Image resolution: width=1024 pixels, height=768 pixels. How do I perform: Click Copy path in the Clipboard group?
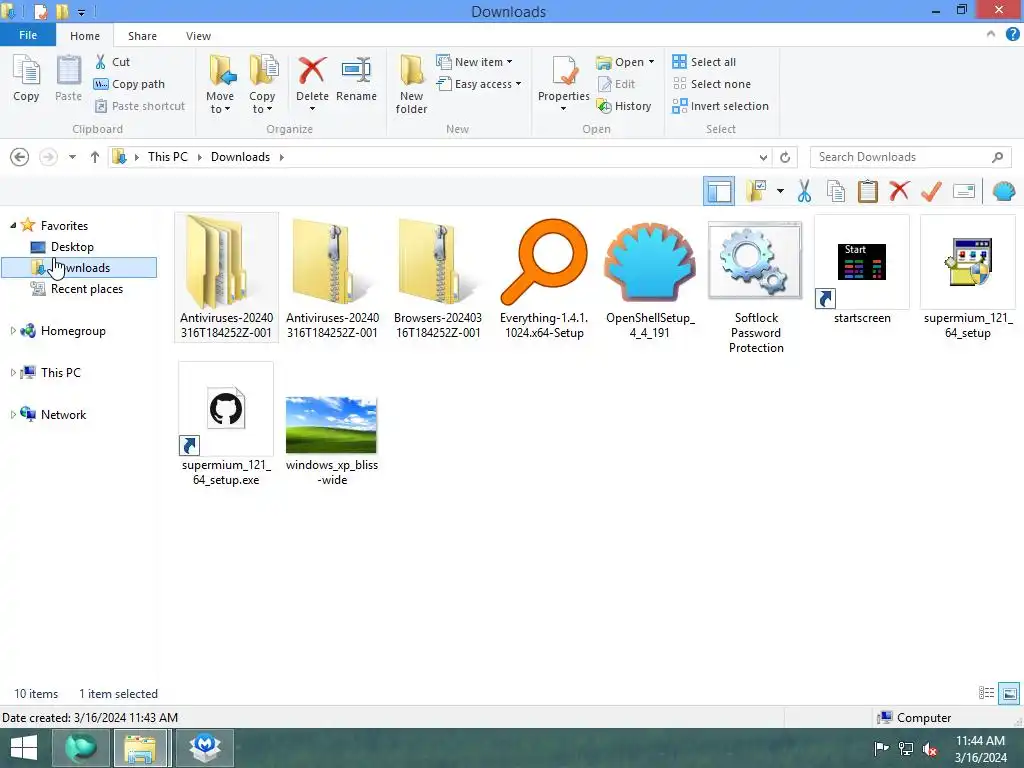click(129, 84)
